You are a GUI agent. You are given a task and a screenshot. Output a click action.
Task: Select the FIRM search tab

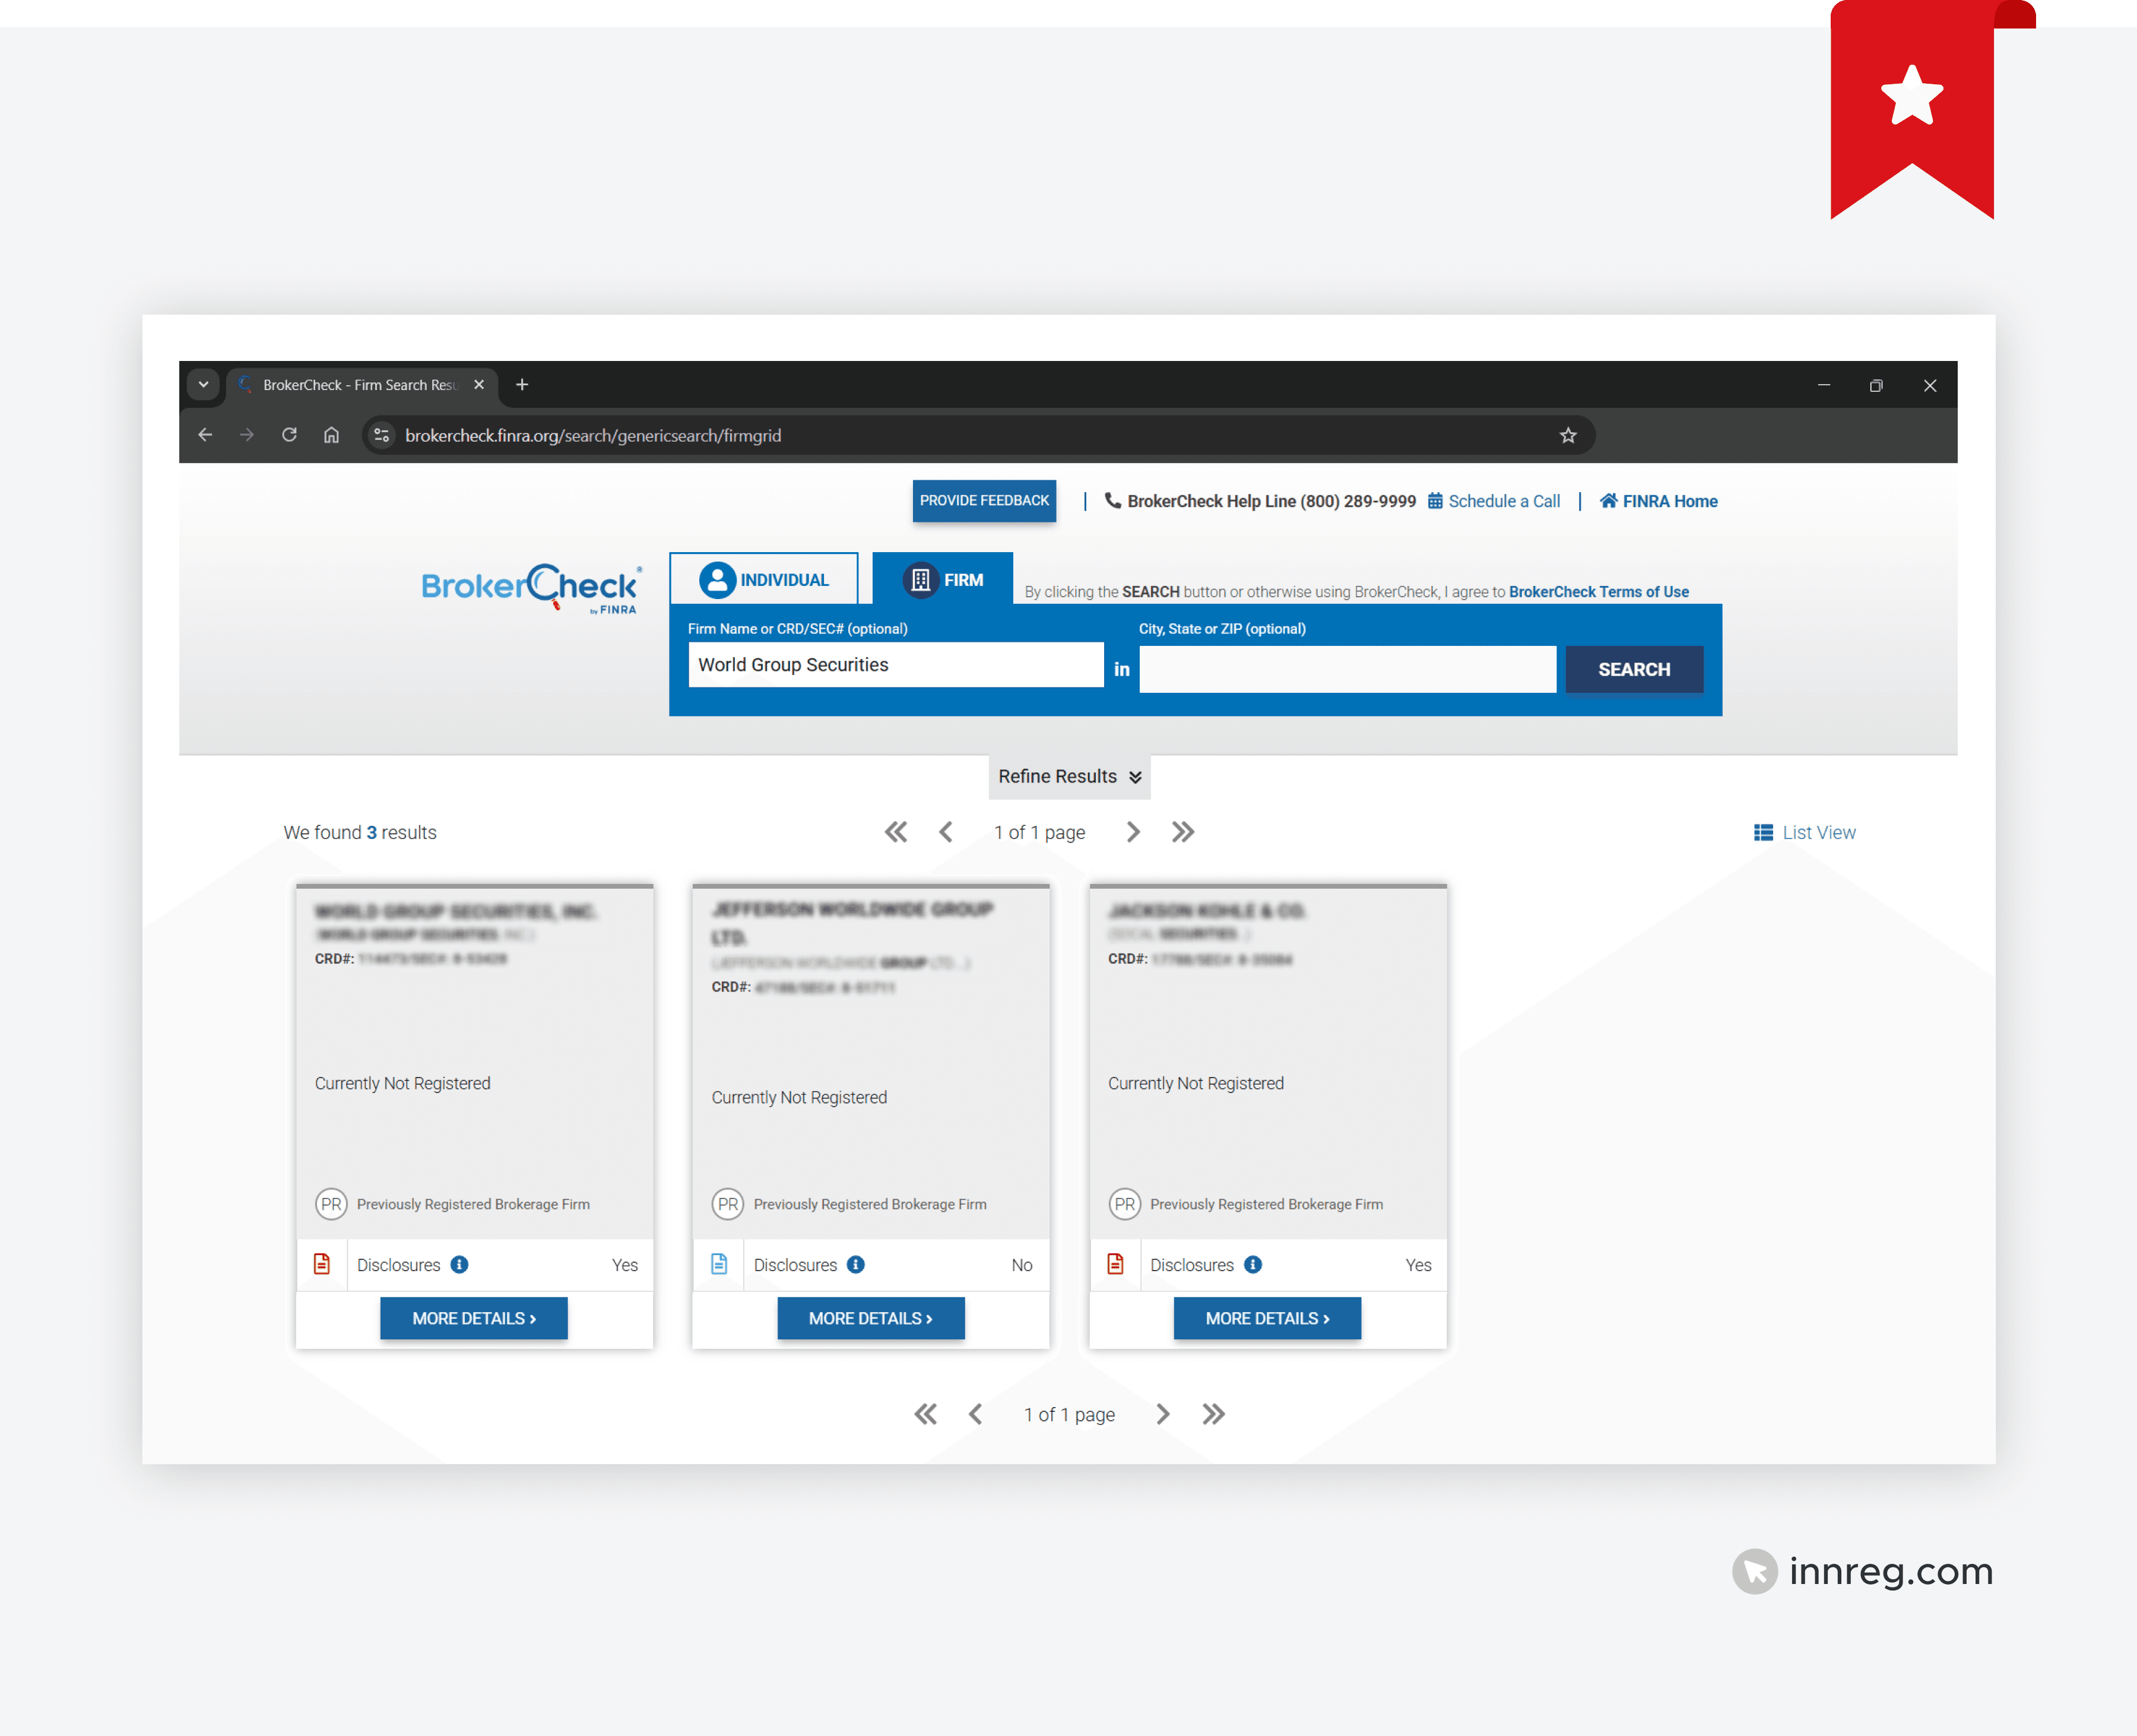point(943,579)
